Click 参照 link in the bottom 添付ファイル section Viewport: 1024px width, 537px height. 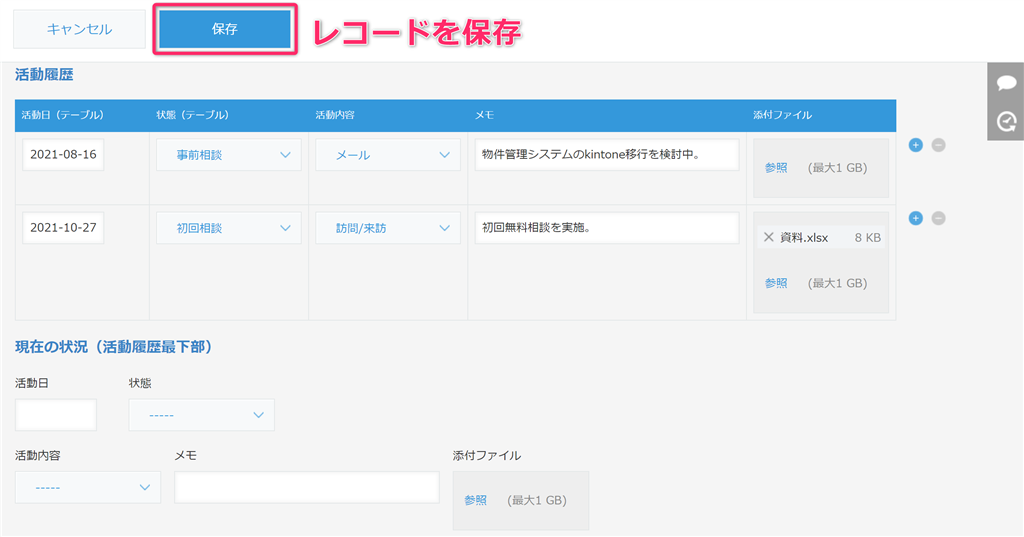[x=475, y=500]
